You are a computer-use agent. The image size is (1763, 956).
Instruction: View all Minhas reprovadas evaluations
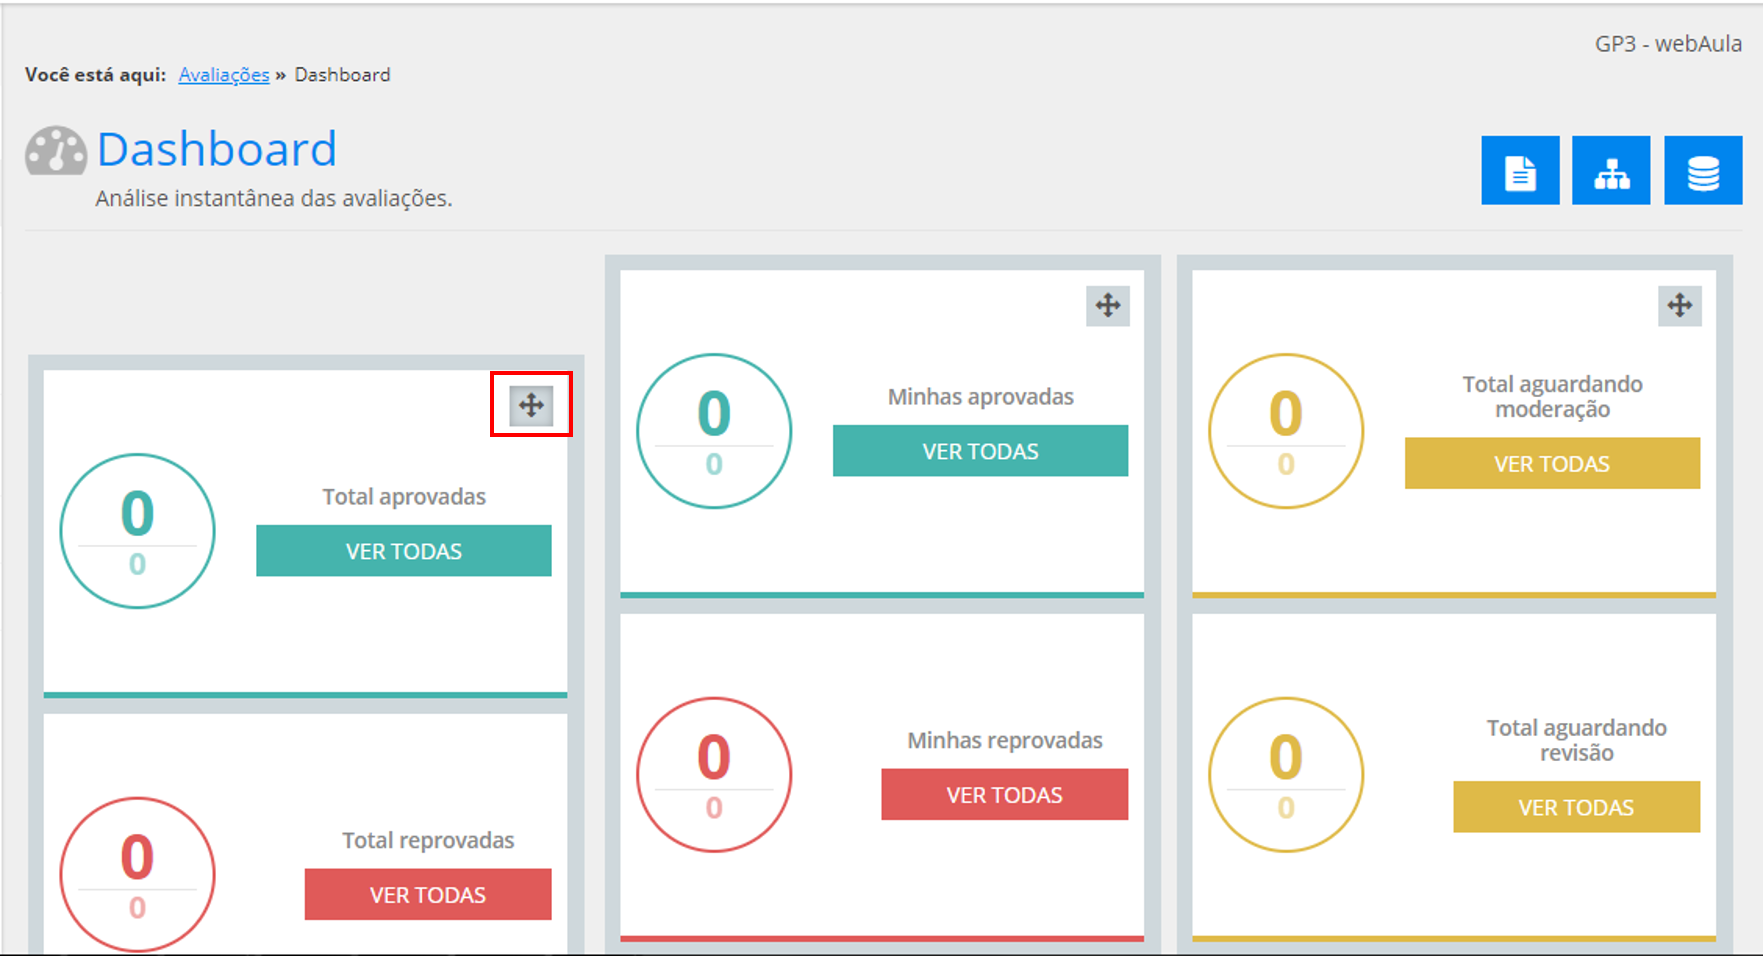1004,795
